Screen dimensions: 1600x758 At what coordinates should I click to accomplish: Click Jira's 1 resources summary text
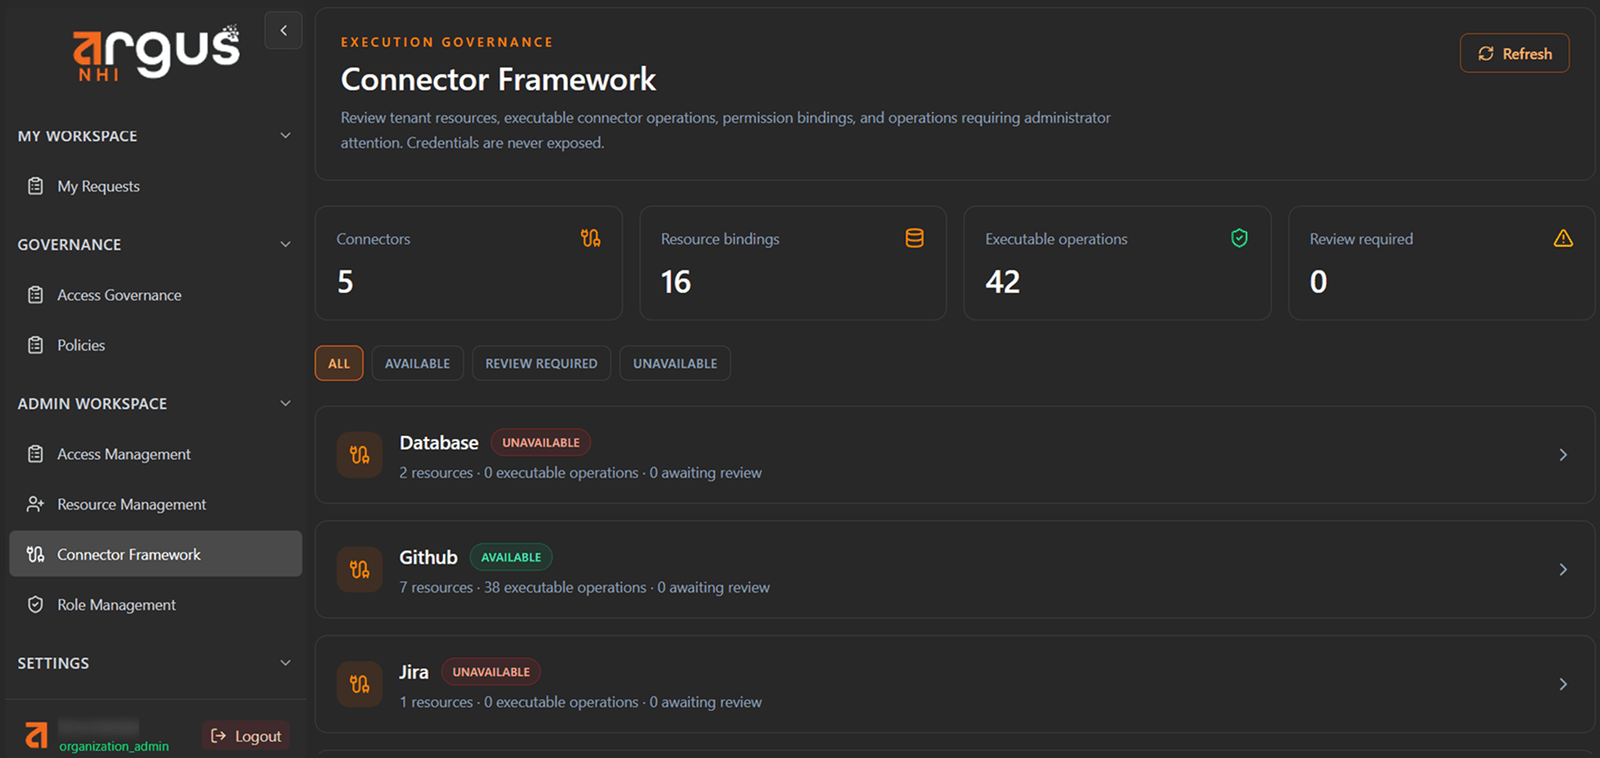point(580,702)
